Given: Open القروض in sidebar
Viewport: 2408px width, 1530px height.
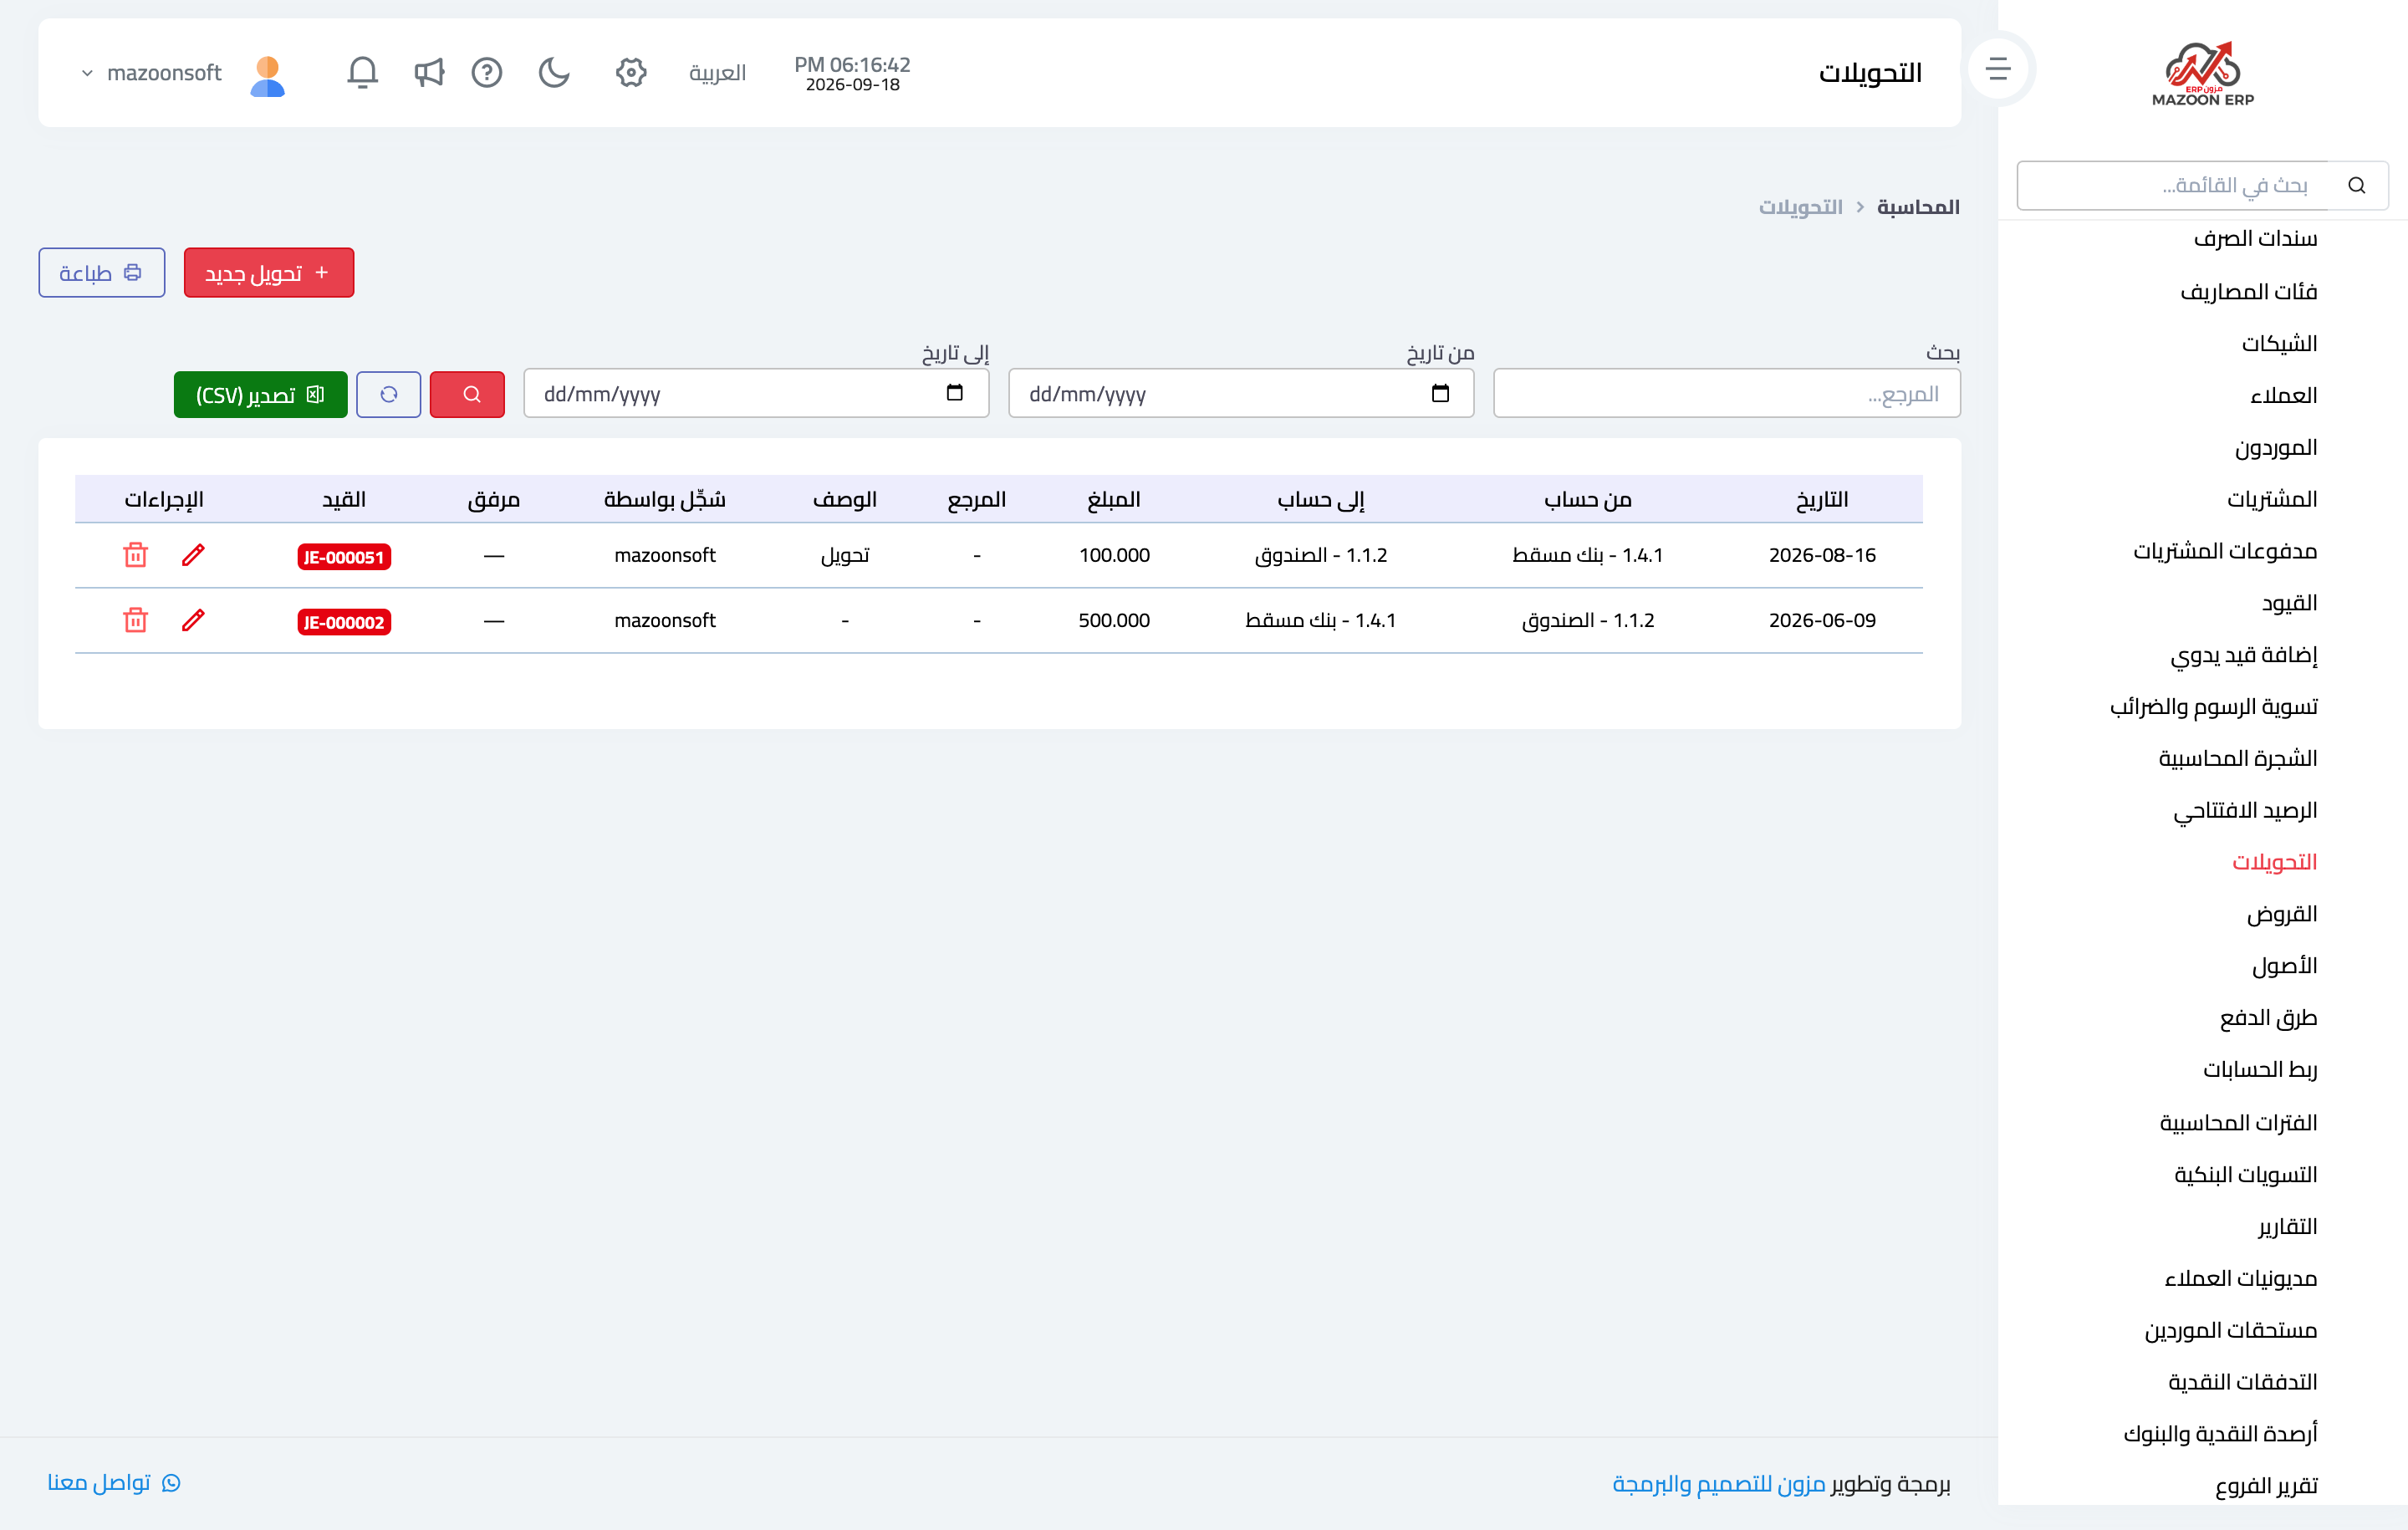Looking at the screenshot, I should pyautogui.click(x=2281, y=914).
